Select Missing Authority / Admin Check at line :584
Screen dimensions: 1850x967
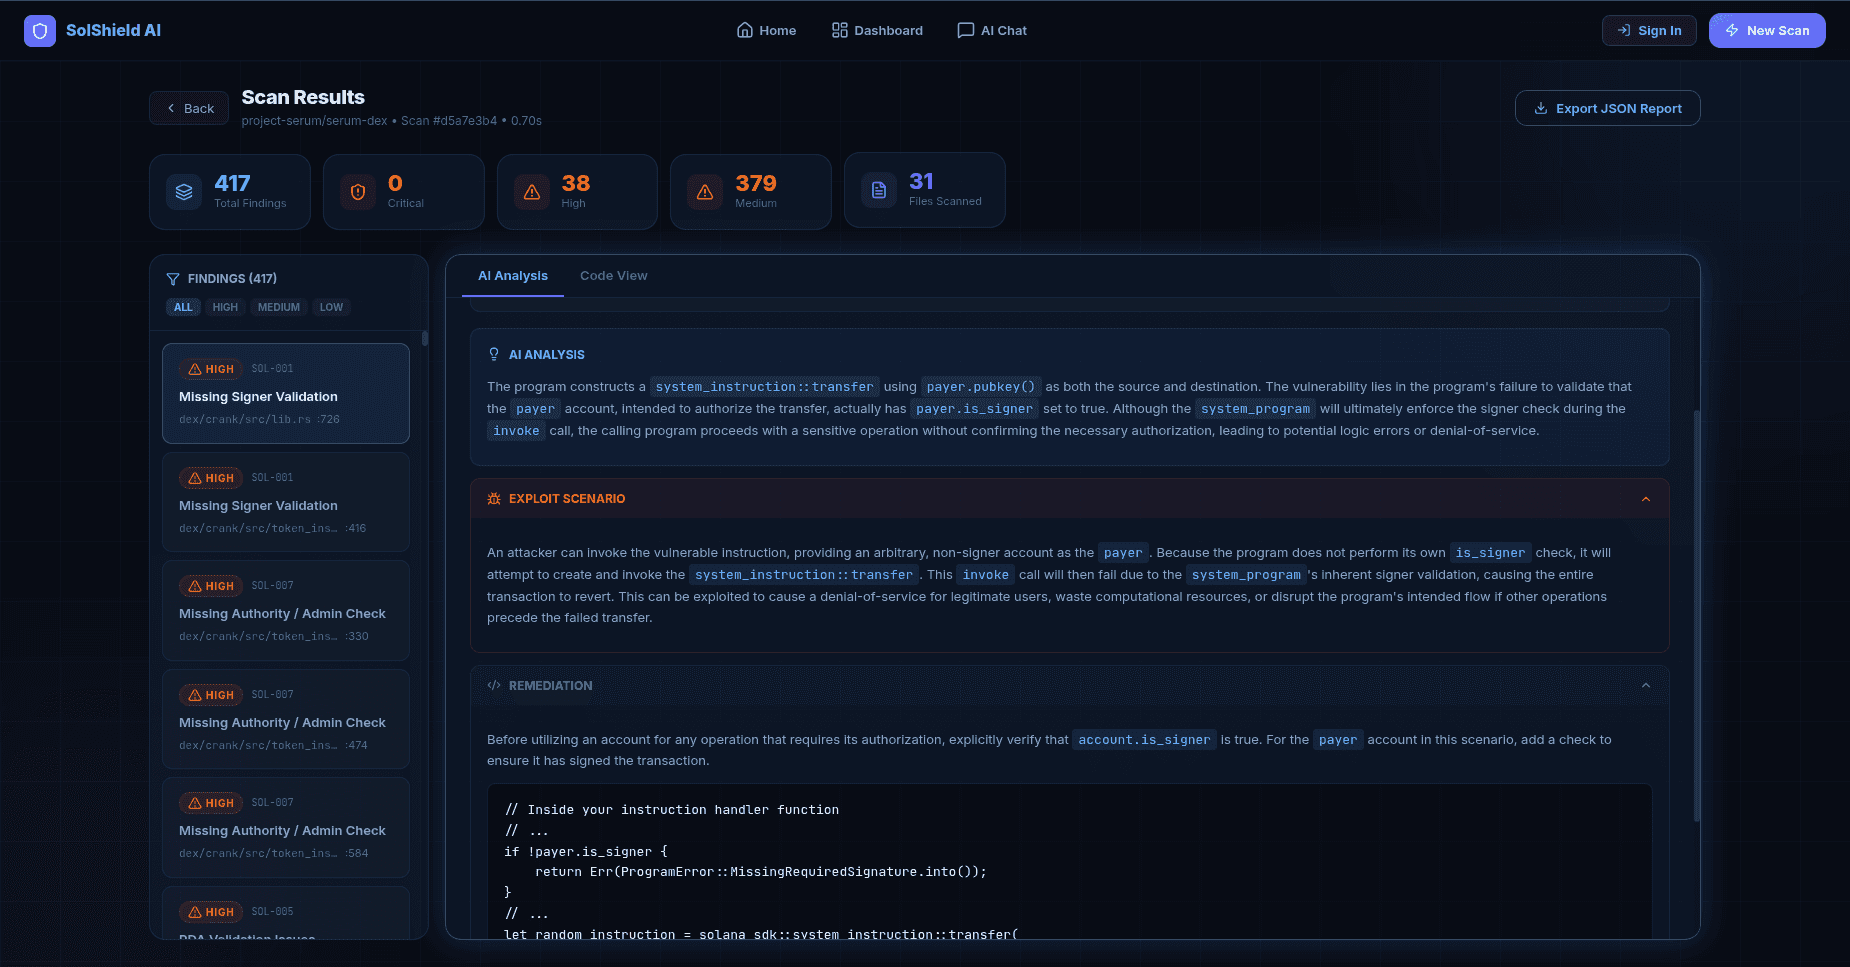click(286, 827)
